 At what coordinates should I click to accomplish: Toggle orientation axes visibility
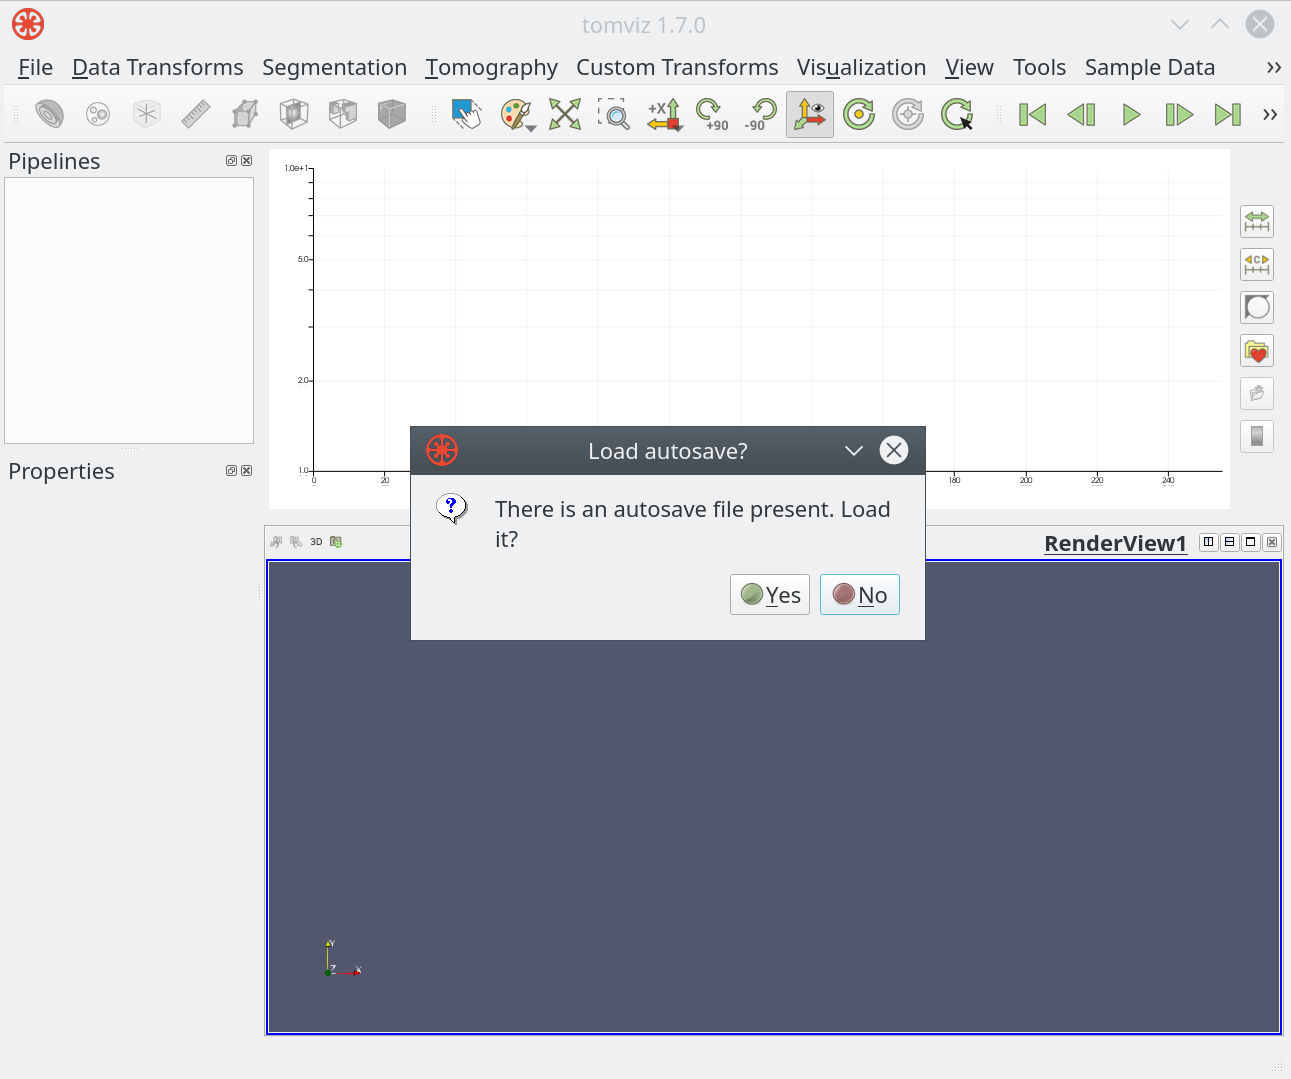click(810, 114)
